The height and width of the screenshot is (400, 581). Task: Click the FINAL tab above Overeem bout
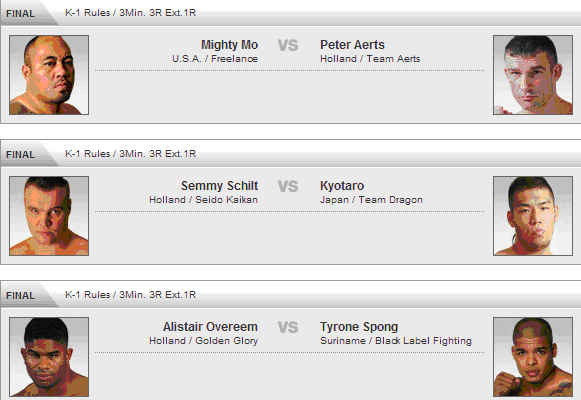(20, 296)
